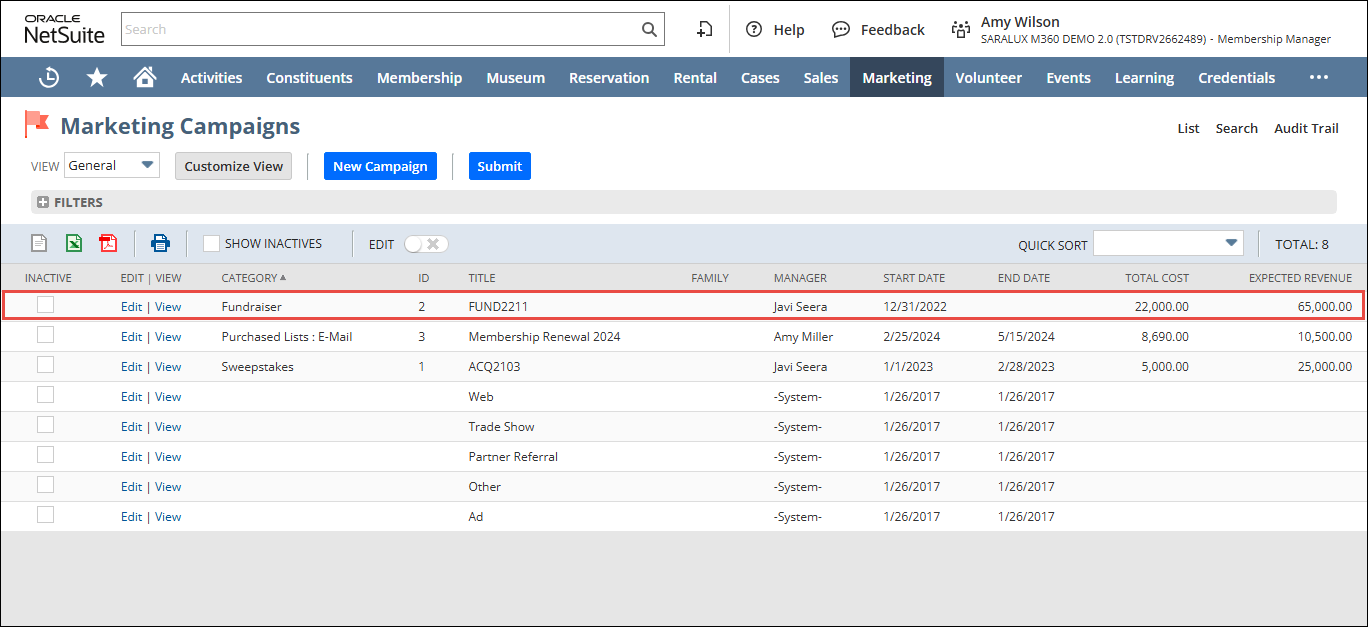
Task: Toggle the inline Edit switch
Action: [426, 244]
